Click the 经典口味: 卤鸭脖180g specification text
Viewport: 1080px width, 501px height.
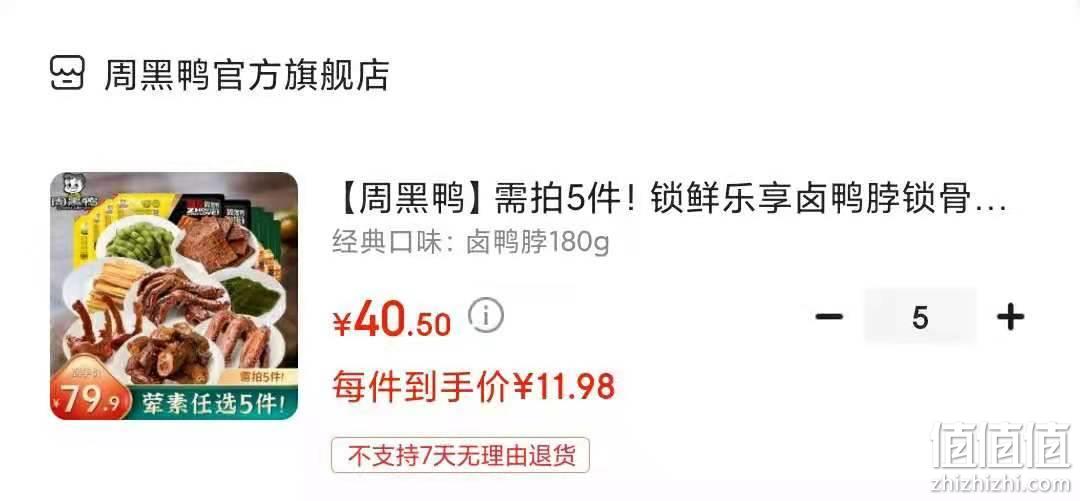point(470,243)
